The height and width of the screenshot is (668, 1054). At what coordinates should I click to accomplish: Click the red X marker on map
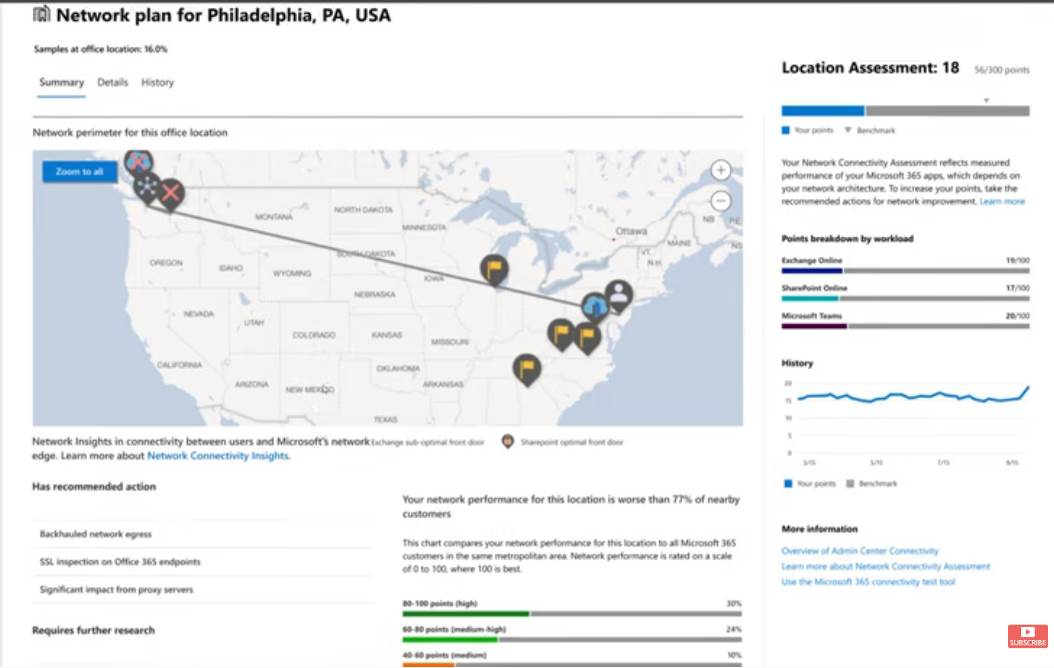(171, 194)
